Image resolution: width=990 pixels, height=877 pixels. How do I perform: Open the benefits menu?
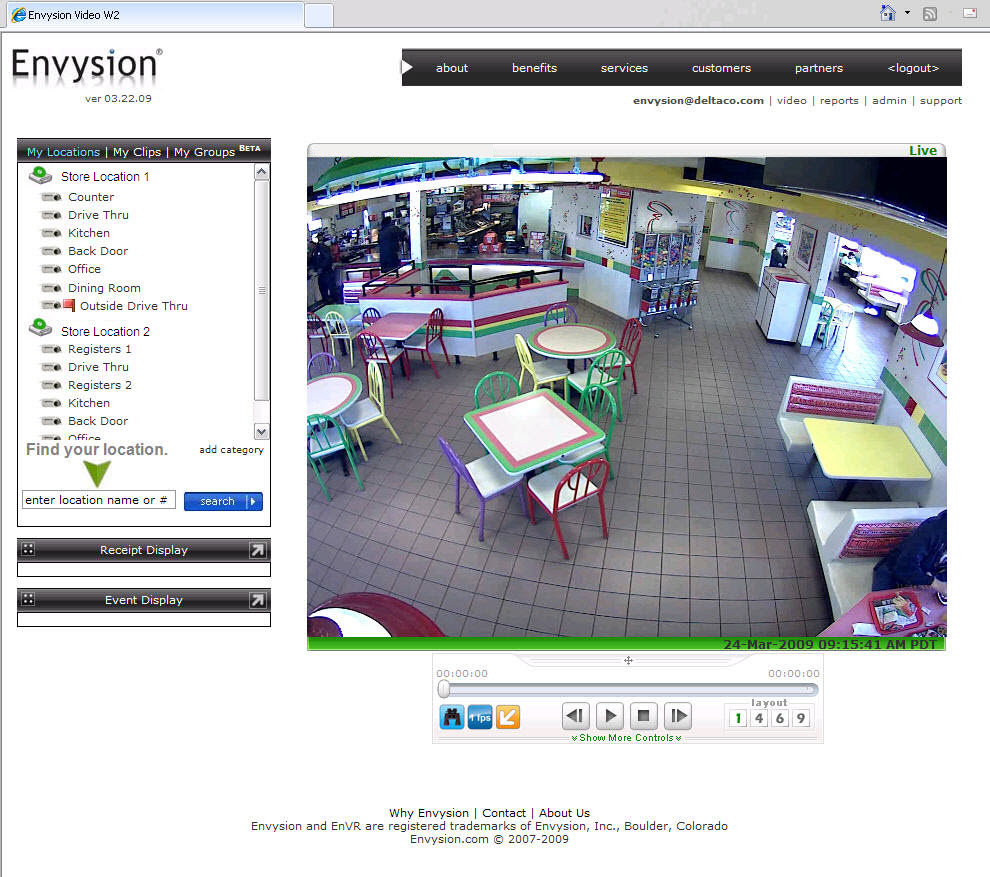[x=534, y=68]
